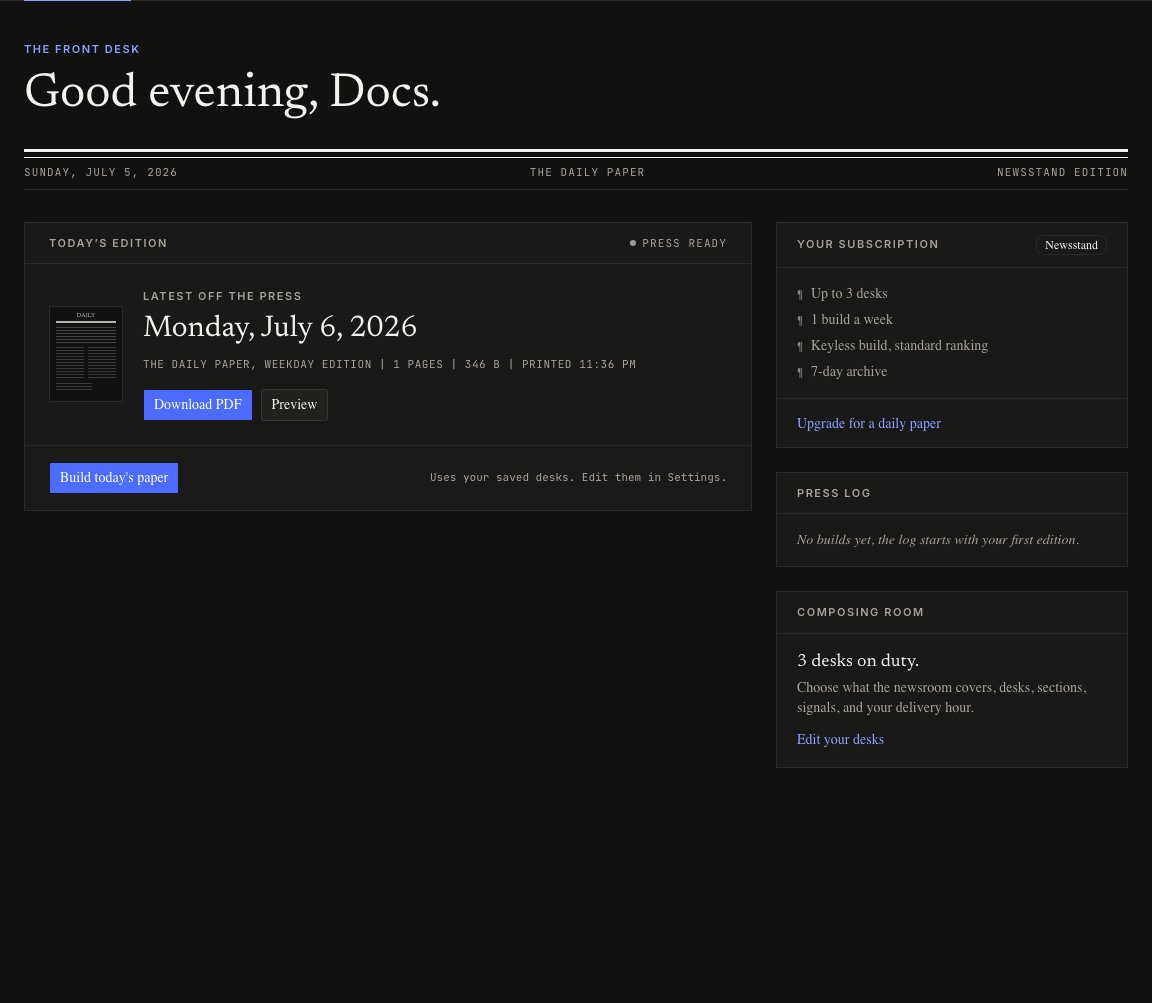Click the 1 build a week item
This screenshot has width=1152, height=1003.
coord(852,320)
